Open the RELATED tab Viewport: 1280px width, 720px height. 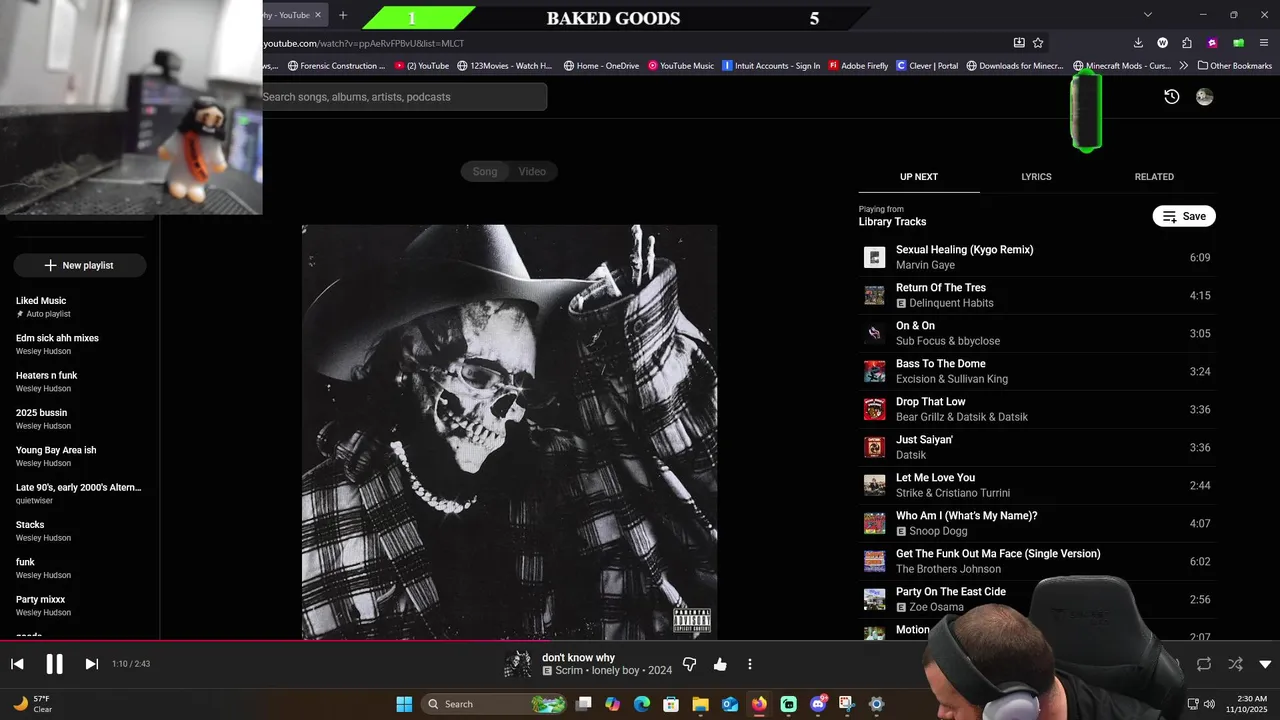(1154, 177)
